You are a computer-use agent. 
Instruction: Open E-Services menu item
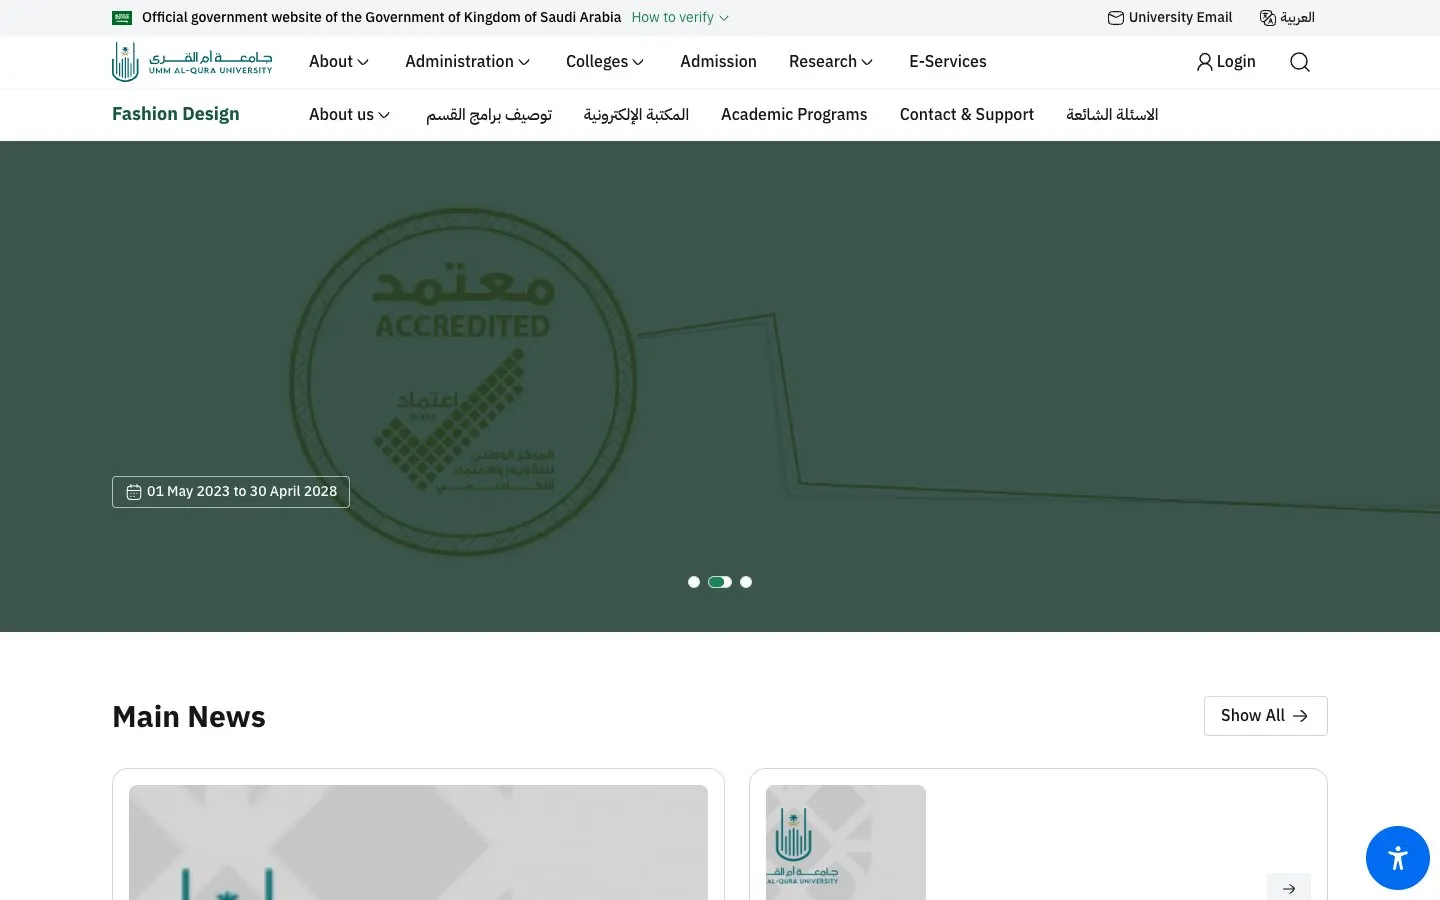[x=948, y=62]
